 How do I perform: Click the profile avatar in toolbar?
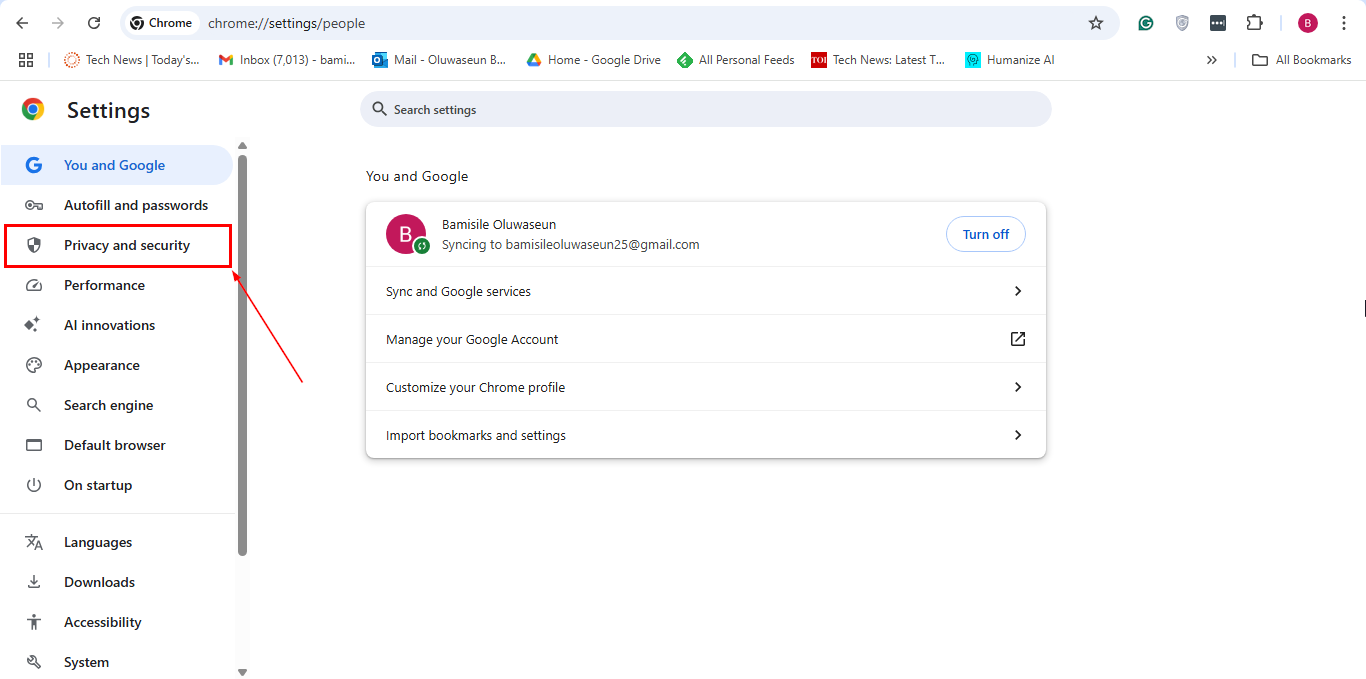coord(1308,23)
